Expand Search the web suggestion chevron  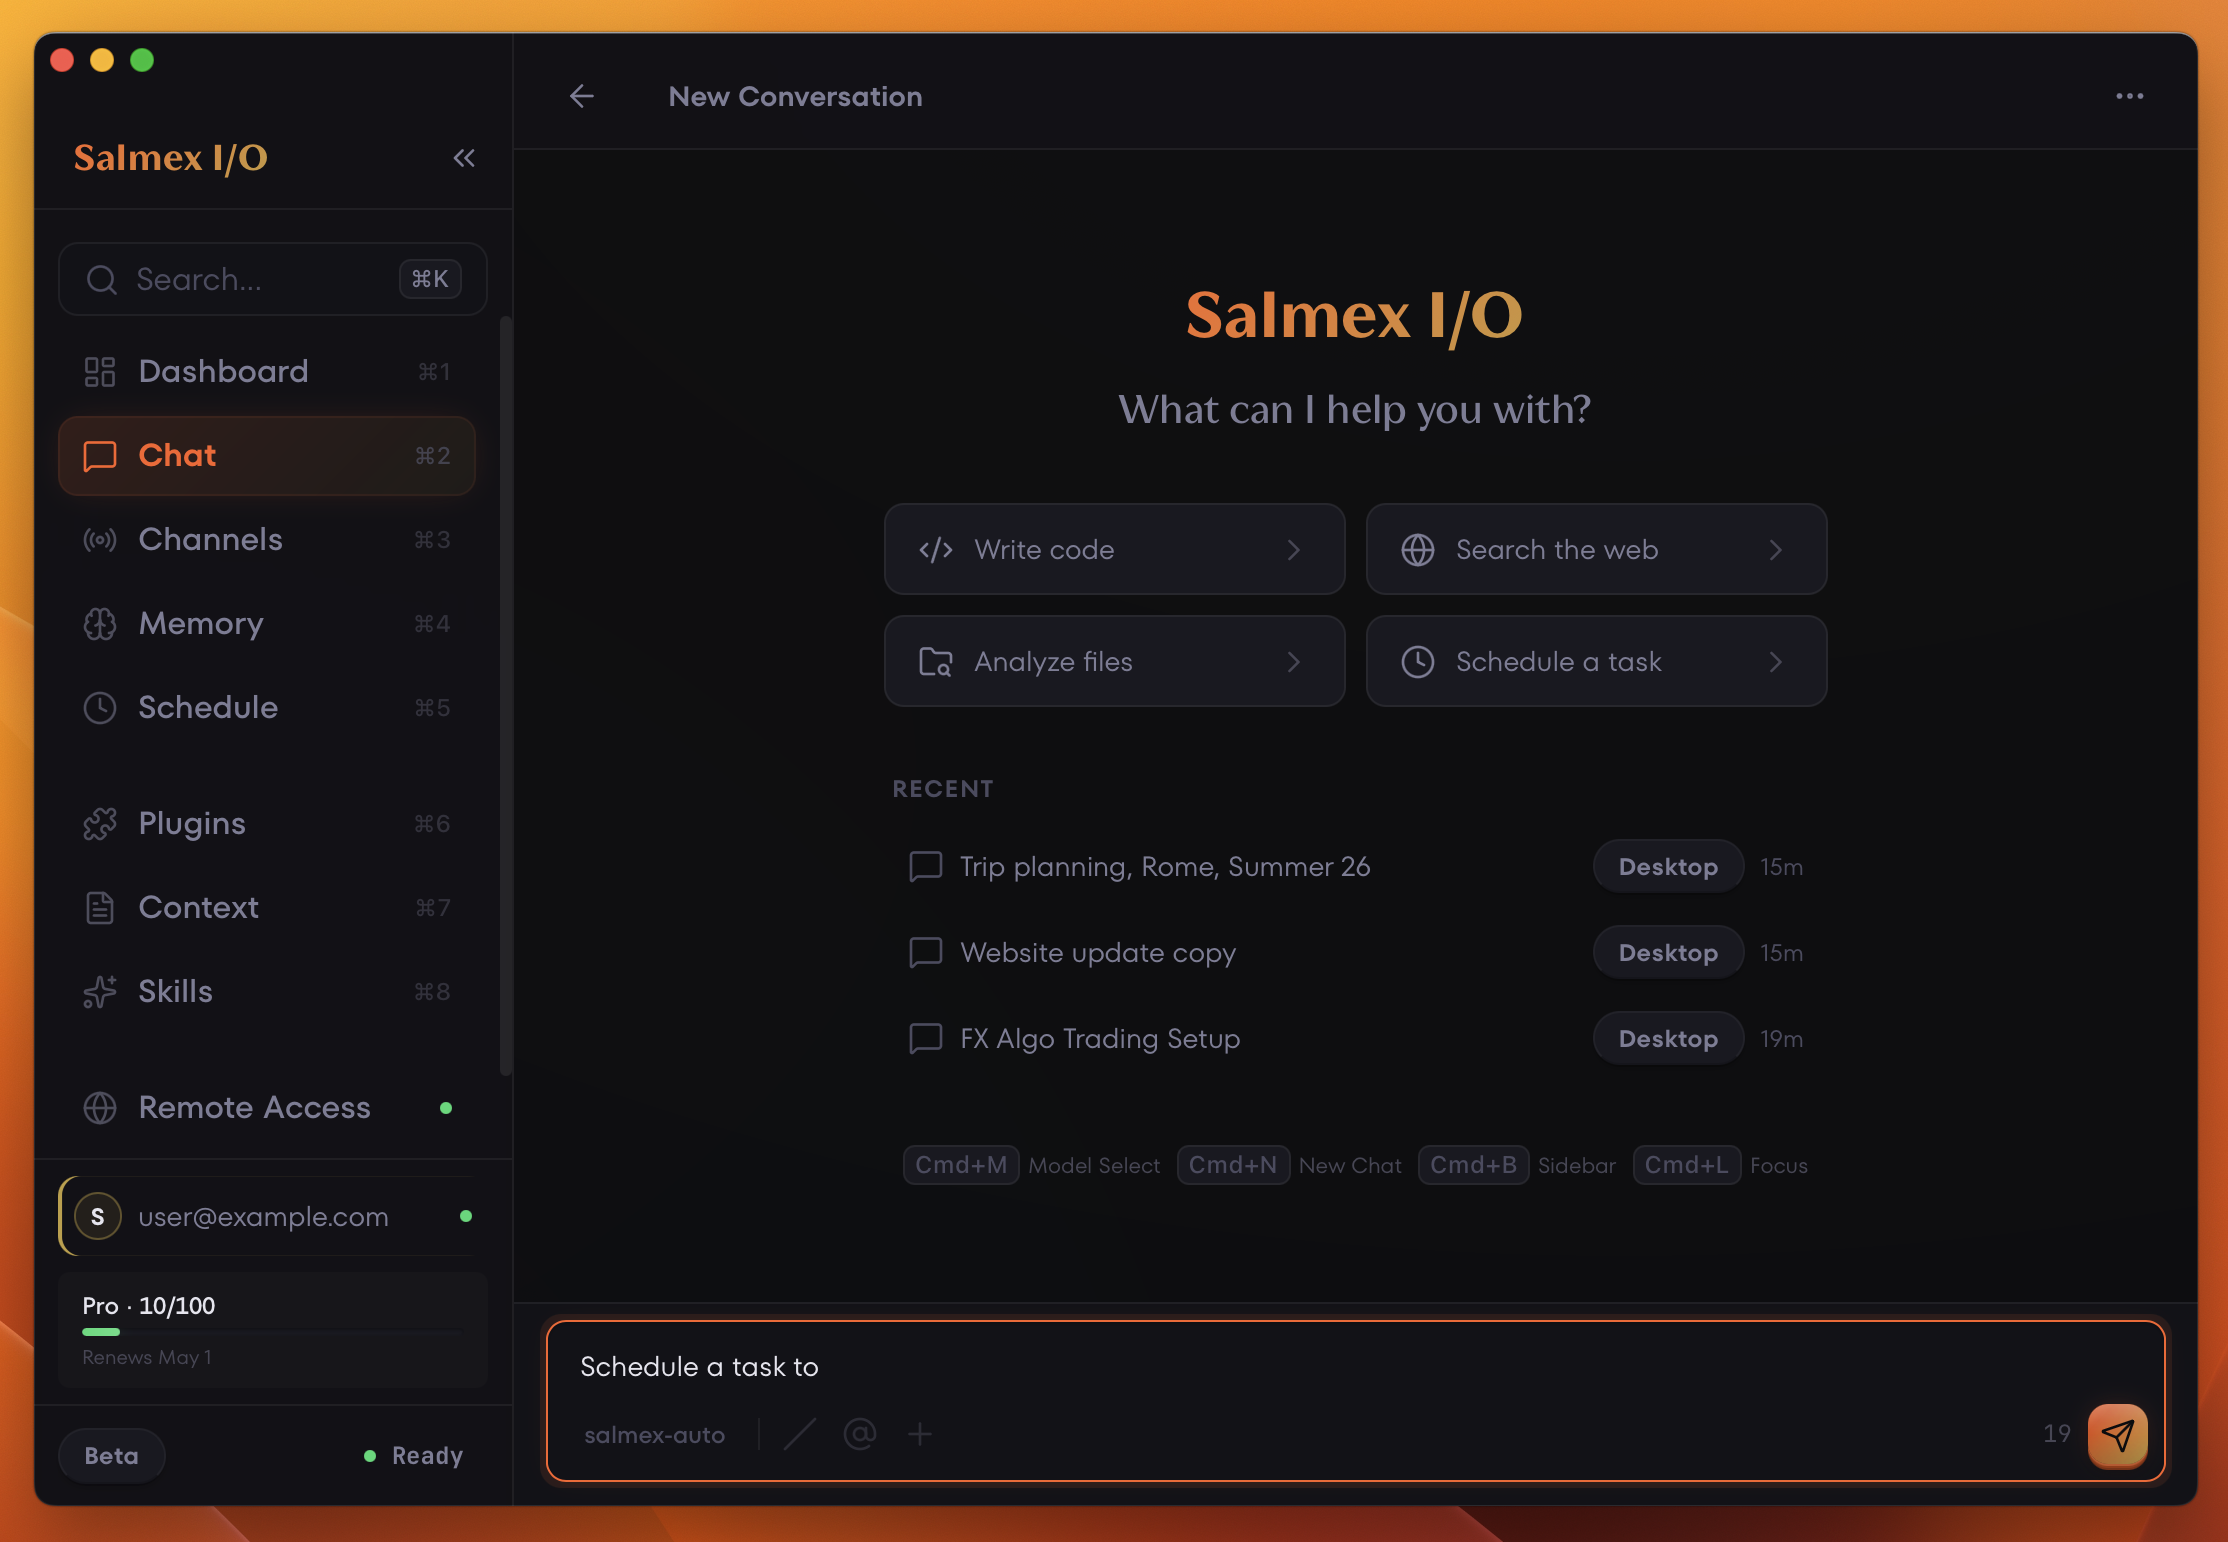[x=1776, y=549]
